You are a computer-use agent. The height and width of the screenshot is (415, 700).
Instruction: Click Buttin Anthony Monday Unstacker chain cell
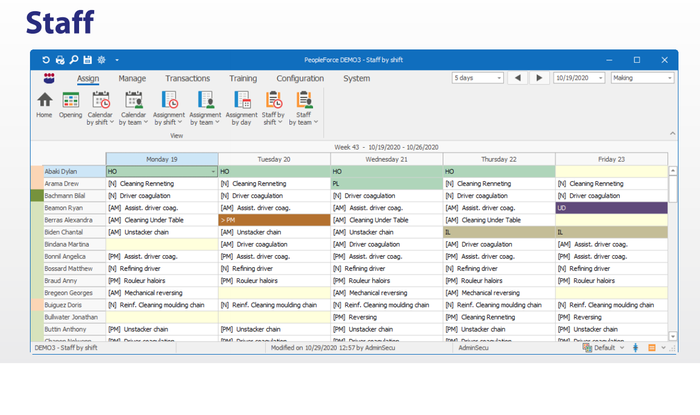pyautogui.click(x=162, y=329)
